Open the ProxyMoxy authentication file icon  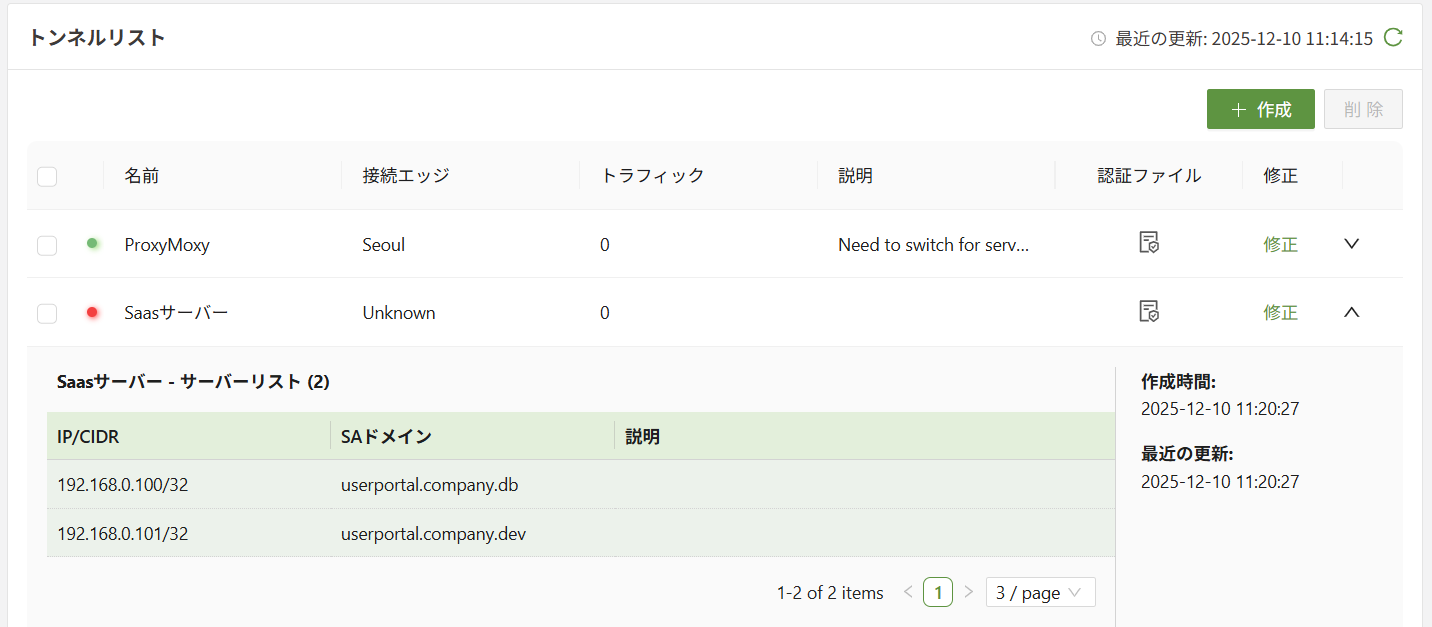1149,243
